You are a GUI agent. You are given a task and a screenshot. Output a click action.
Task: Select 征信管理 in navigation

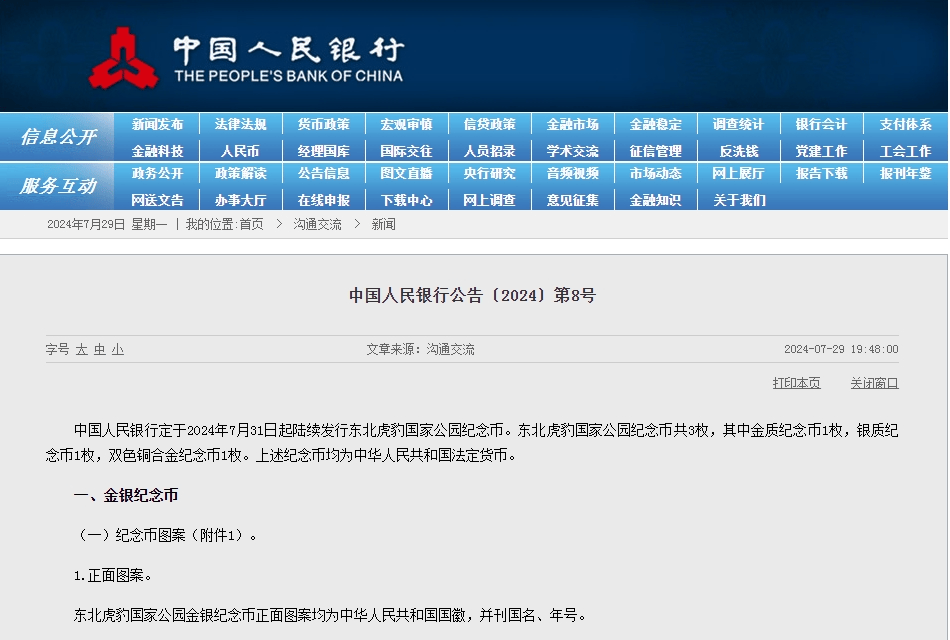pos(656,151)
